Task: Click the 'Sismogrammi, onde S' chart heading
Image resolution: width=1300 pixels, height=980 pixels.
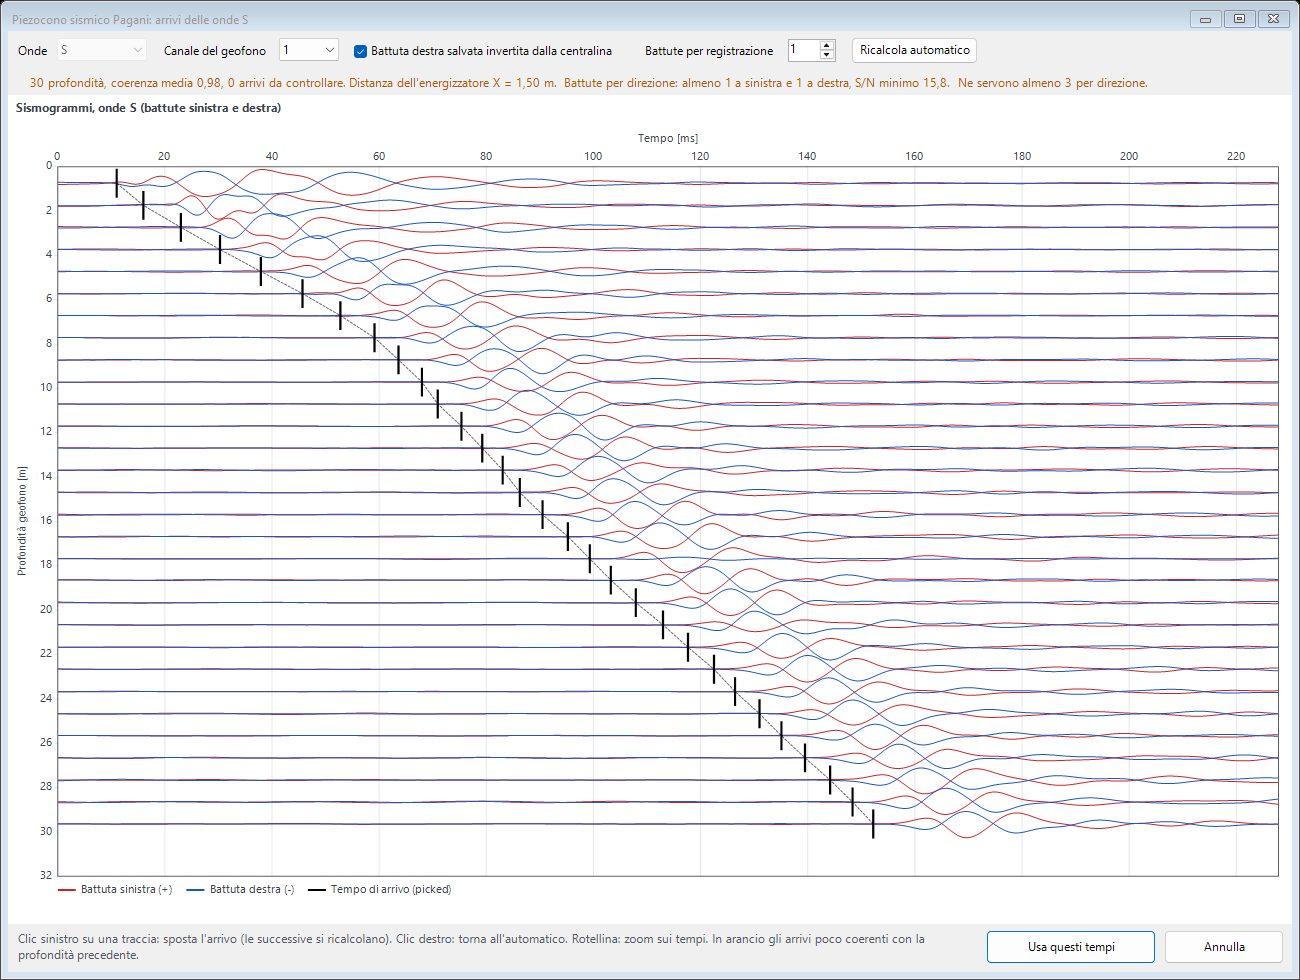Action: click(148, 108)
